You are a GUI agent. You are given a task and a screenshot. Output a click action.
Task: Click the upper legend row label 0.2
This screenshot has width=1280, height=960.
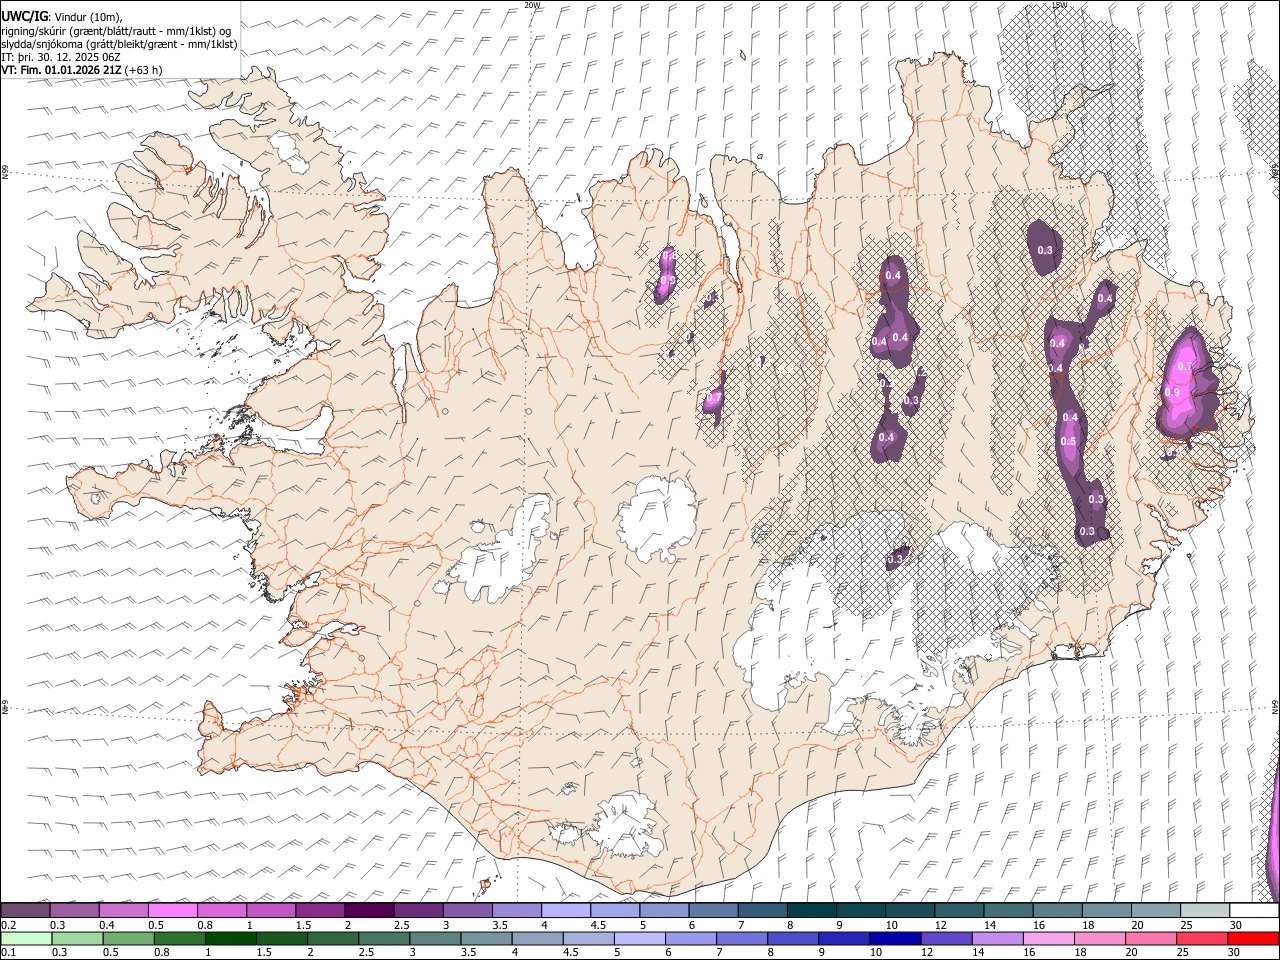tap(7, 925)
